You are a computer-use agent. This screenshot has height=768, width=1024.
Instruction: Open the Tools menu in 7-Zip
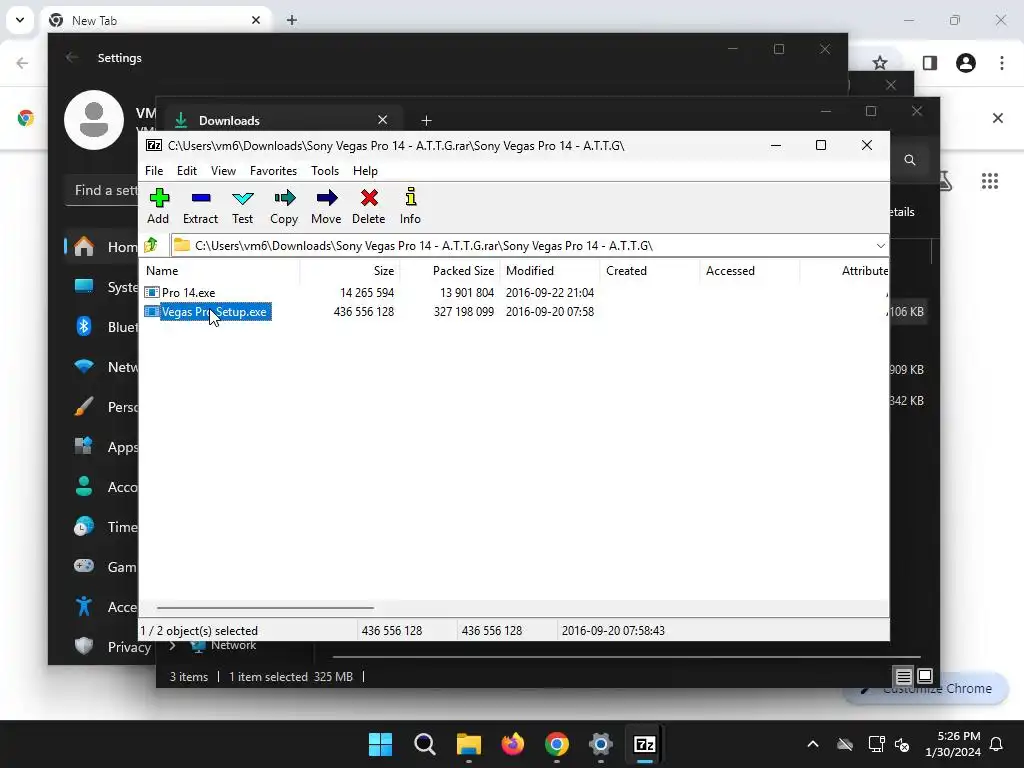[x=325, y=170]
